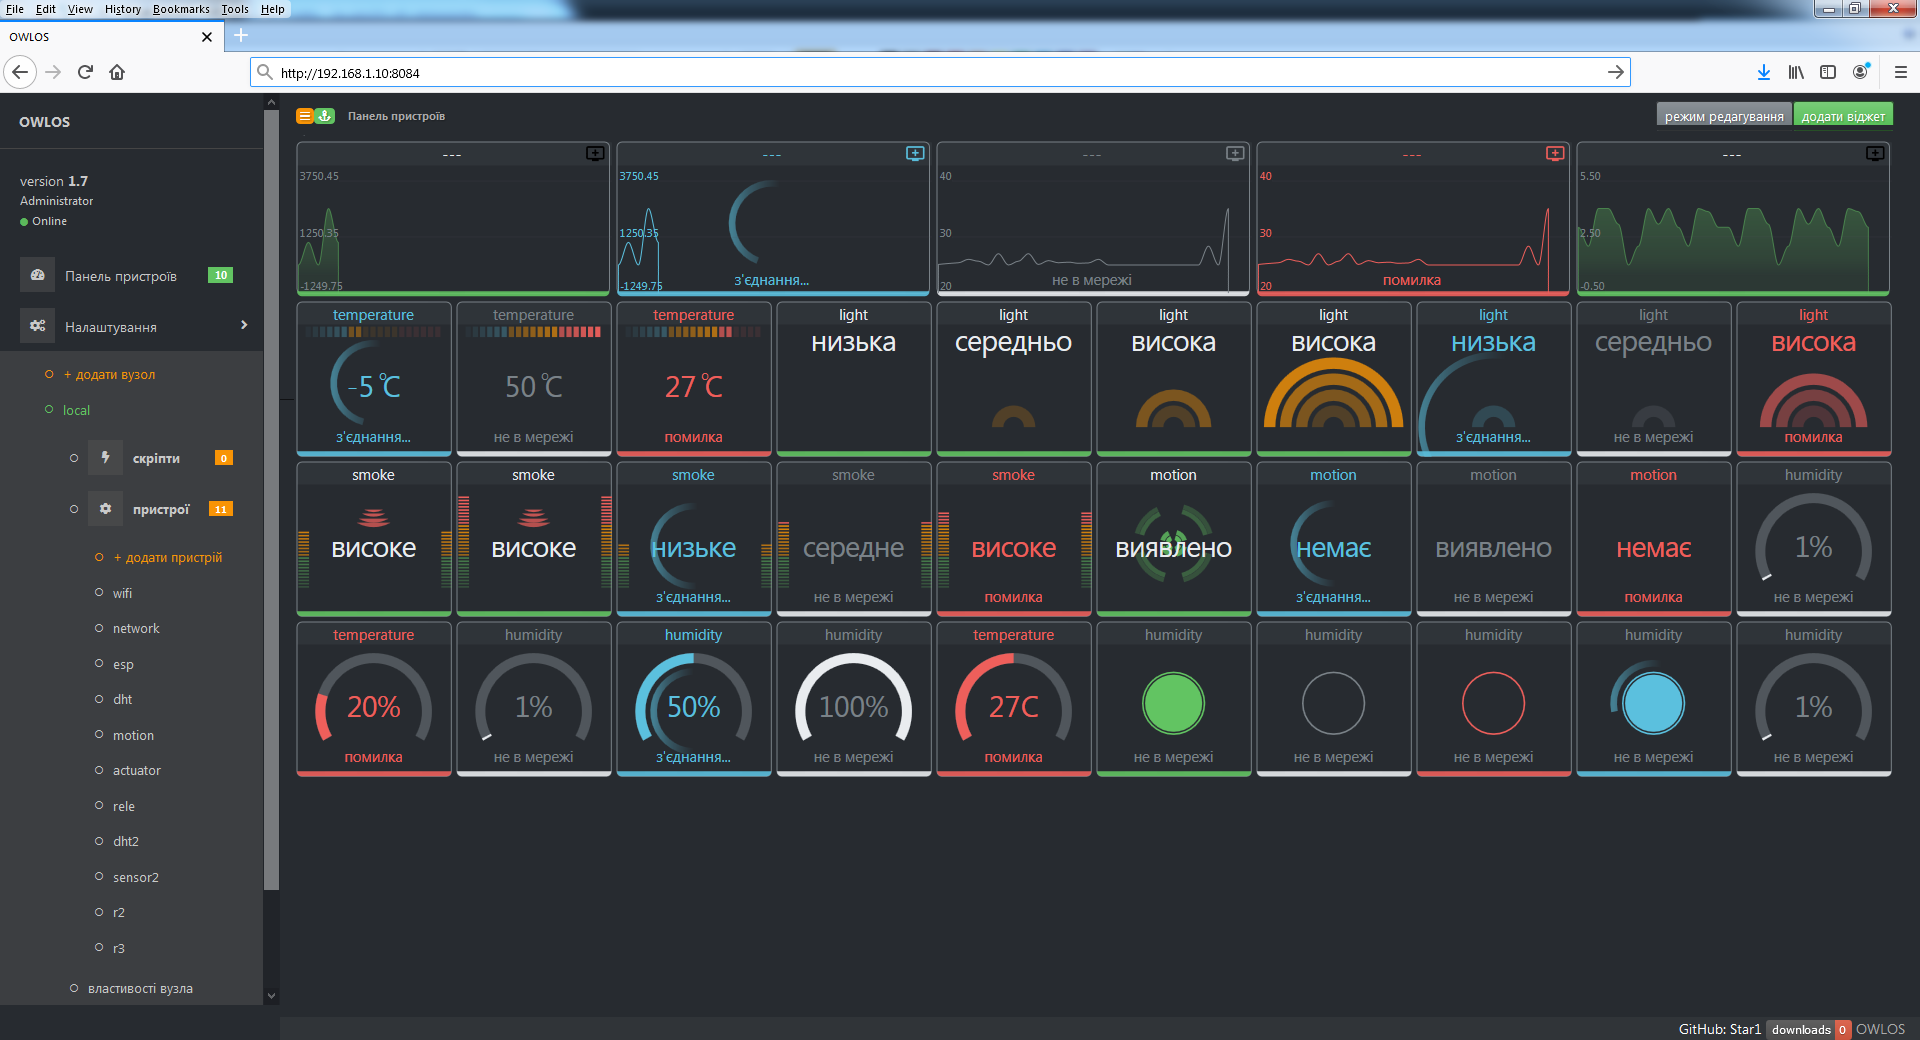The image size is (1920, 1040).
Task: Open the History menu
Action: pyautogui.click(x=122, y=9)
